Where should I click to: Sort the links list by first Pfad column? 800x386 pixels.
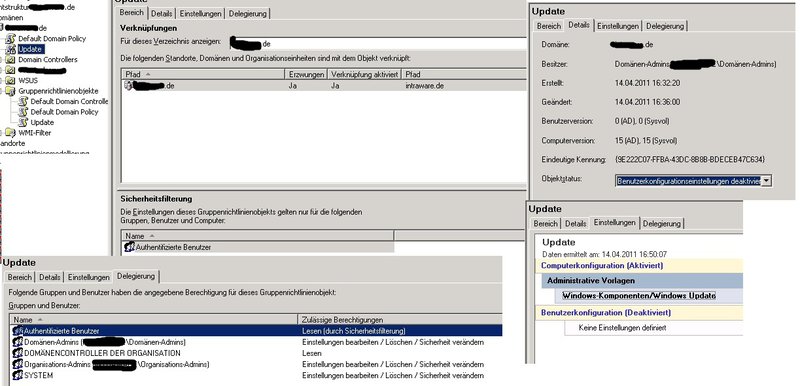click(203, 74)
